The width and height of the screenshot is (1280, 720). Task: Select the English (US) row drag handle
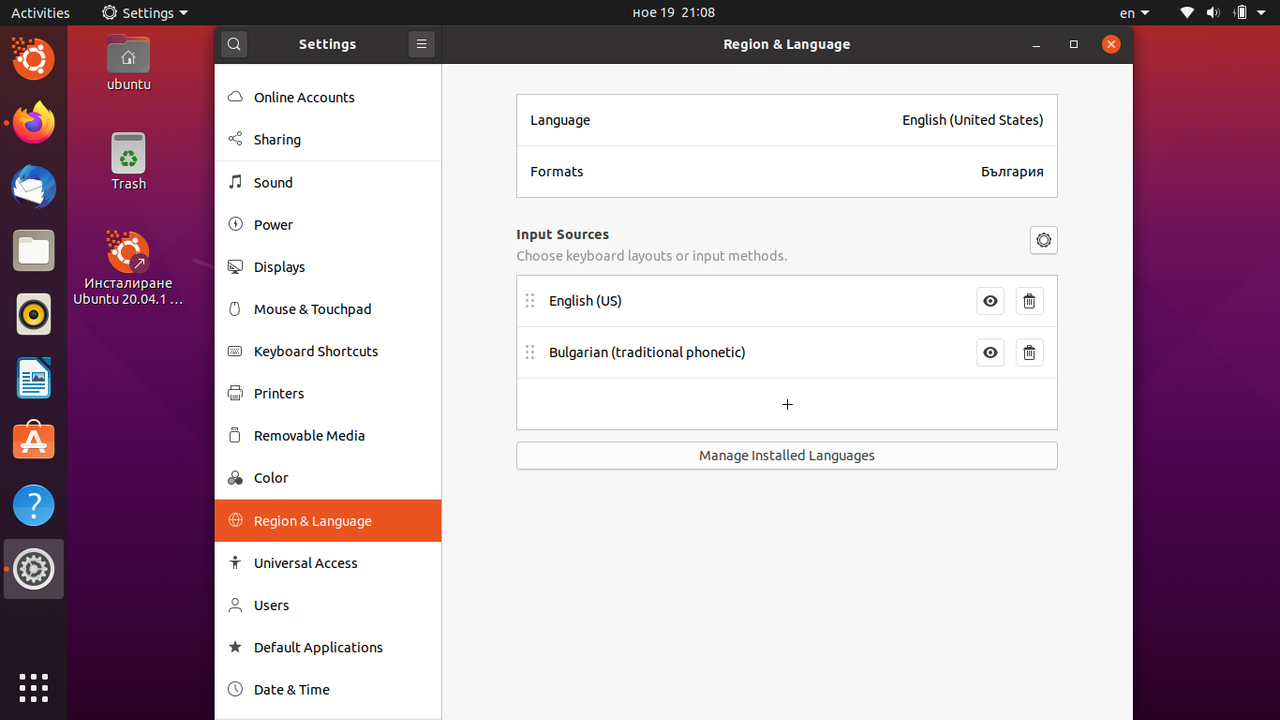click(x=530, y=301)
